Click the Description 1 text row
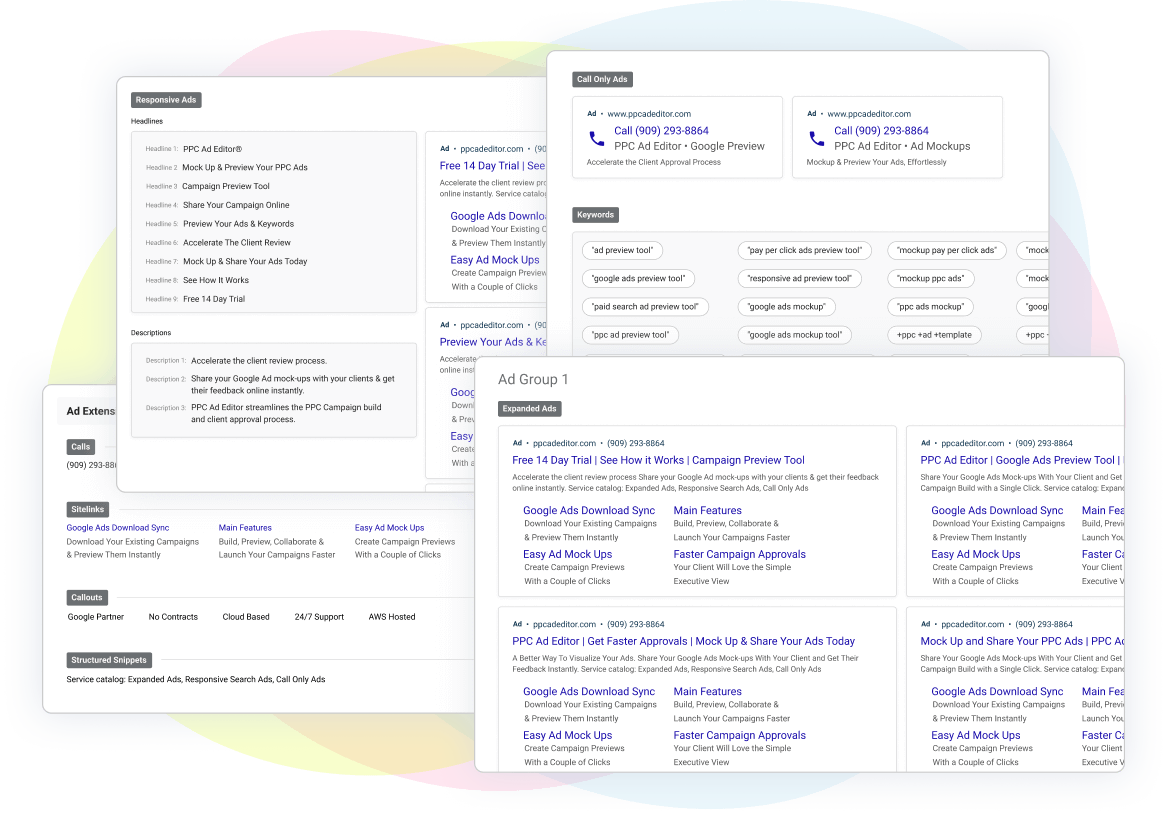This screenshot has width=1168, height=815. click(x=259, y=361)
